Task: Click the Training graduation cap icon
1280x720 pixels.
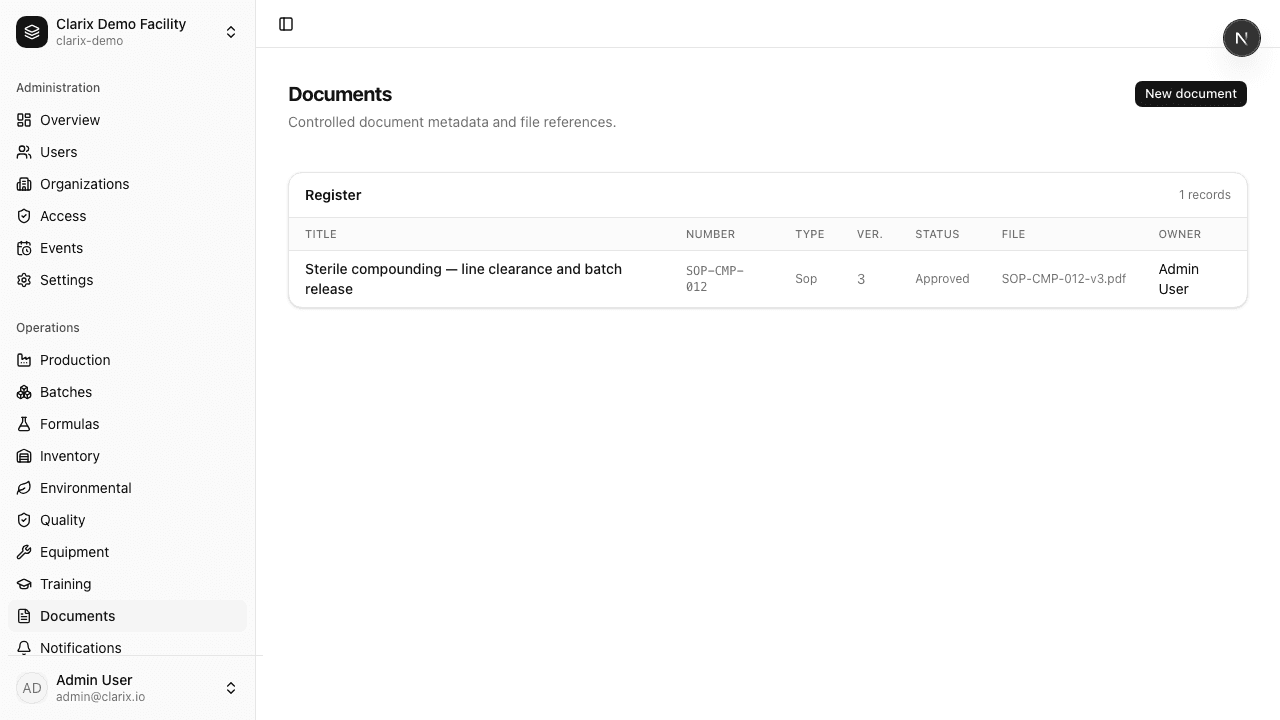Action: (24, 584)
